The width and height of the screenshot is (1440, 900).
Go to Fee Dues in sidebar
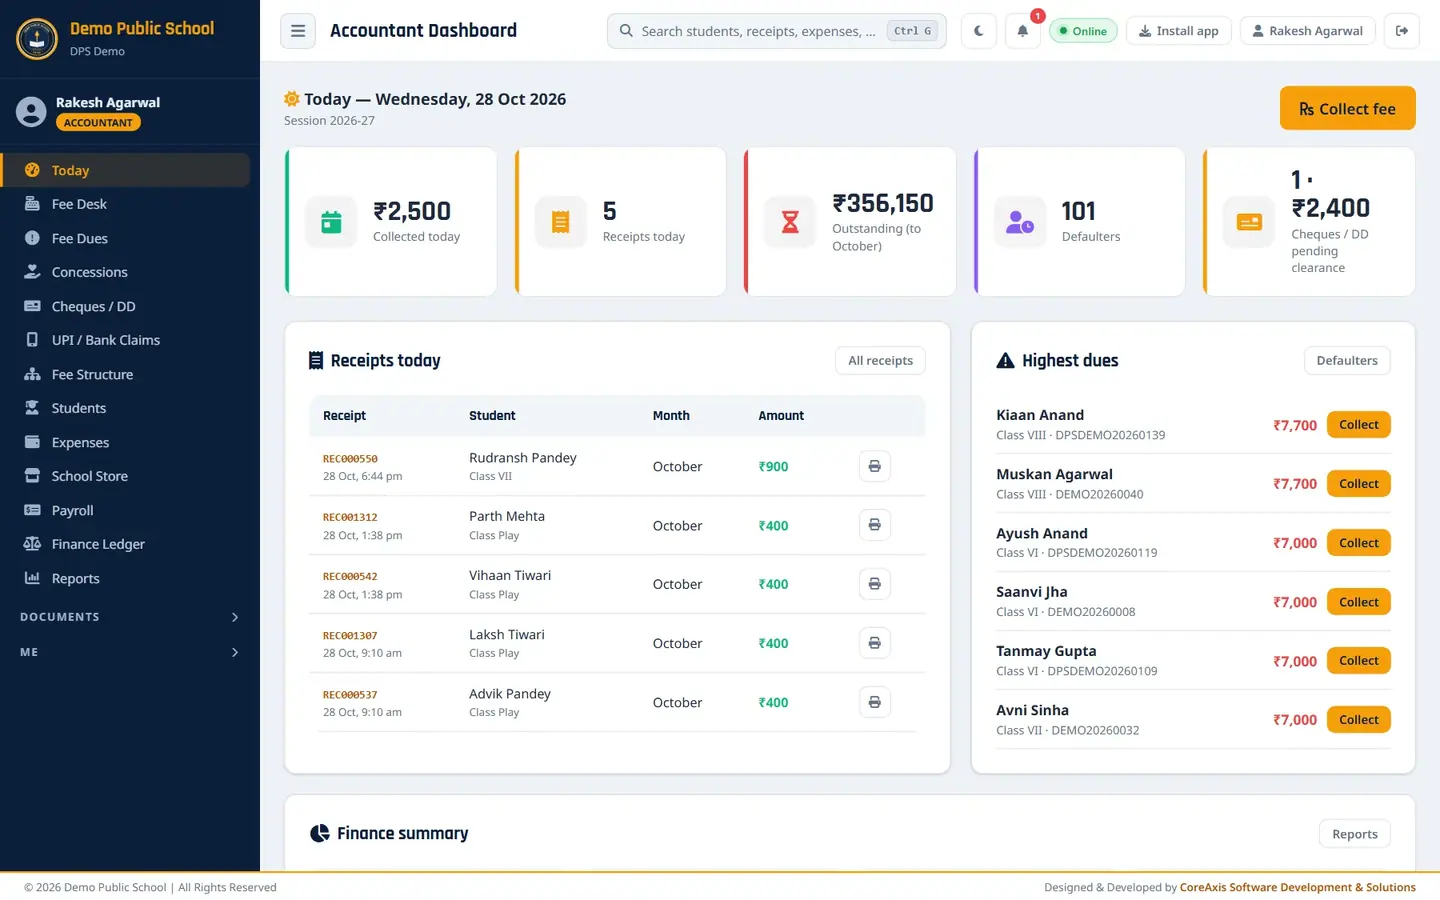125,238
